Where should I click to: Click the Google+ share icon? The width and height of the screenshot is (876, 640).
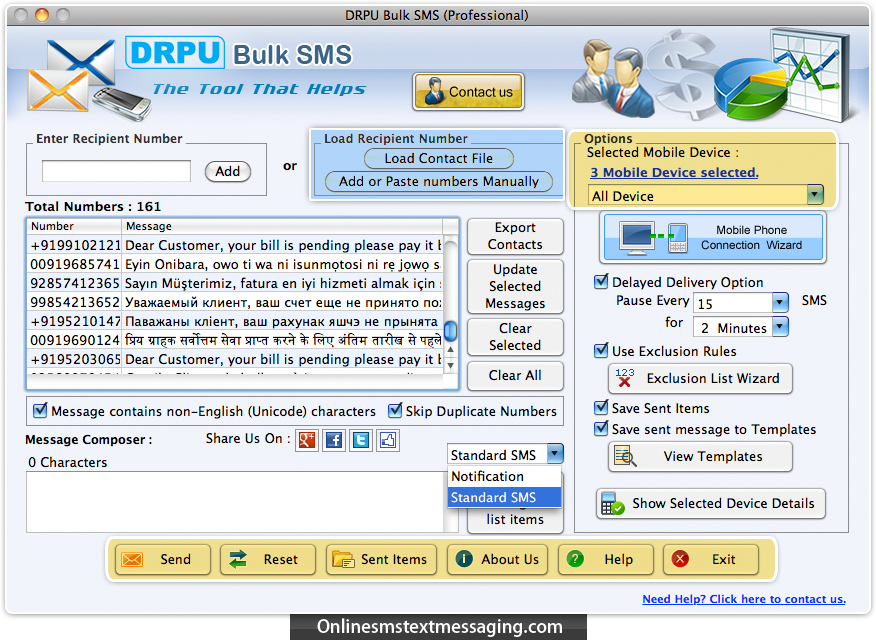pyautogui.click(x=307, y=440)
